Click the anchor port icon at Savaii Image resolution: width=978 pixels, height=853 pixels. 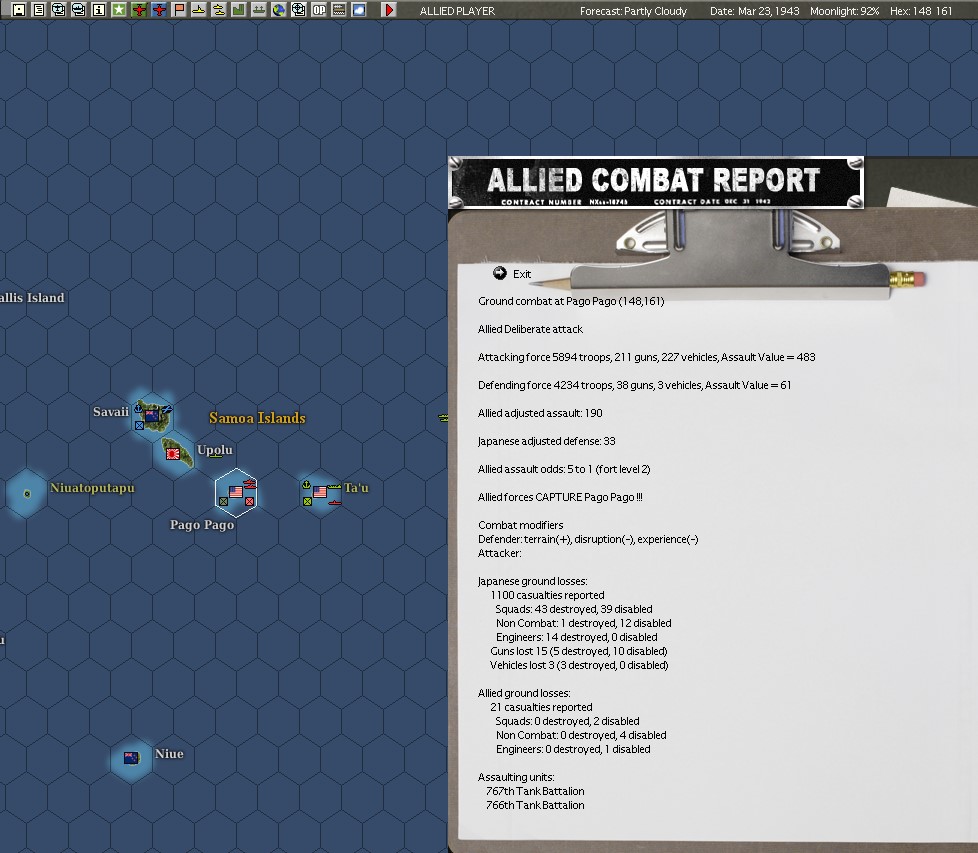pyautogui.click(x=138, y=408)
